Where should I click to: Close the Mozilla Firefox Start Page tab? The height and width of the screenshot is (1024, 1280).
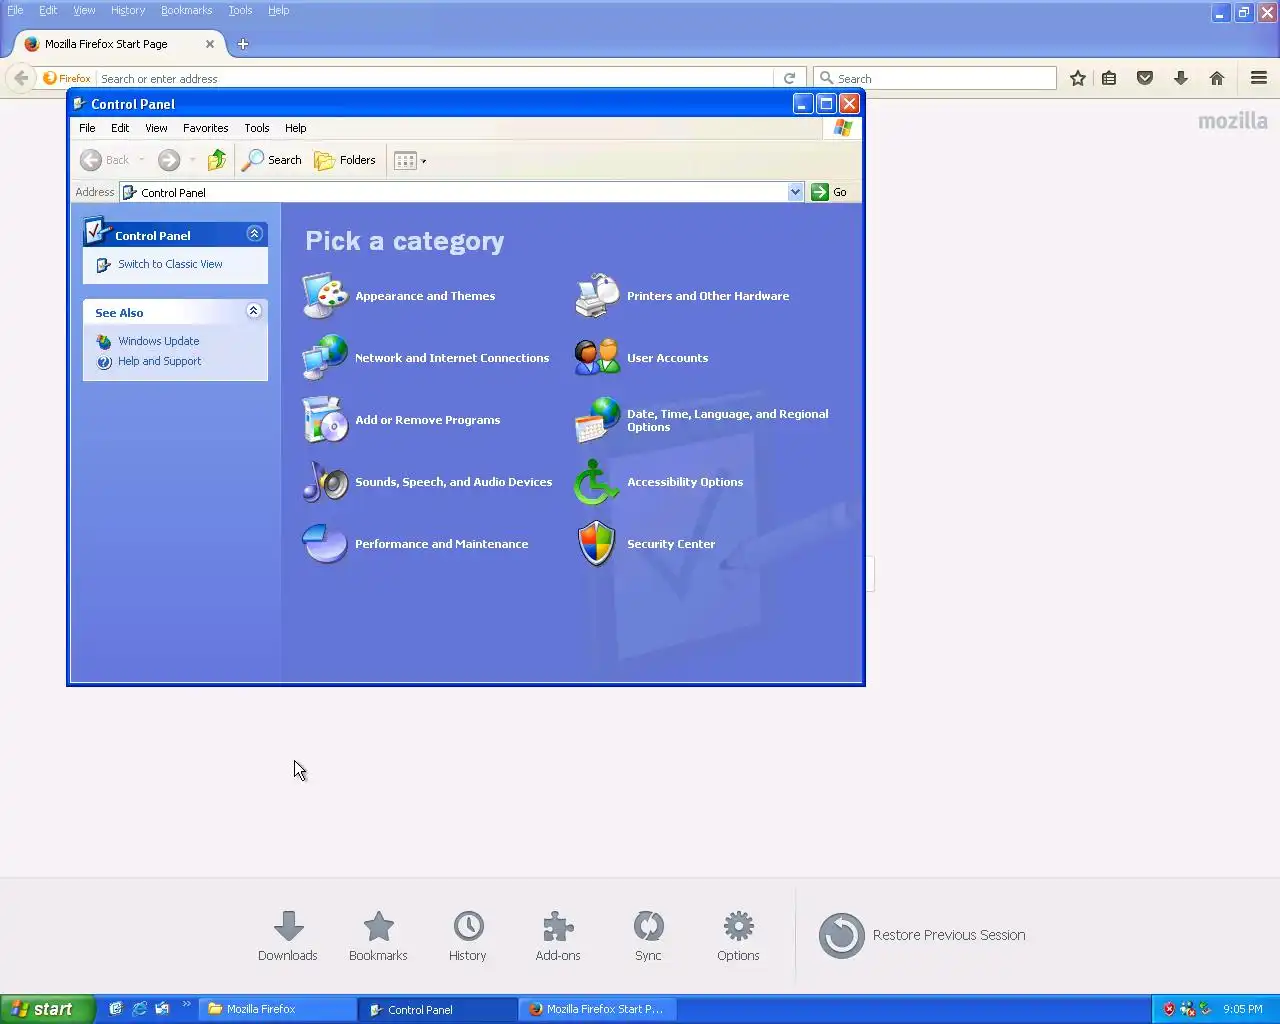210,44
